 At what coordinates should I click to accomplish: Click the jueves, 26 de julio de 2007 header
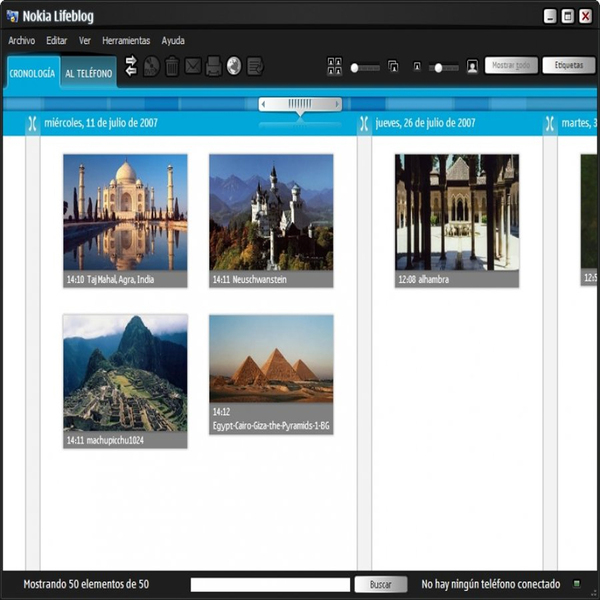click(x=426, y=123)
